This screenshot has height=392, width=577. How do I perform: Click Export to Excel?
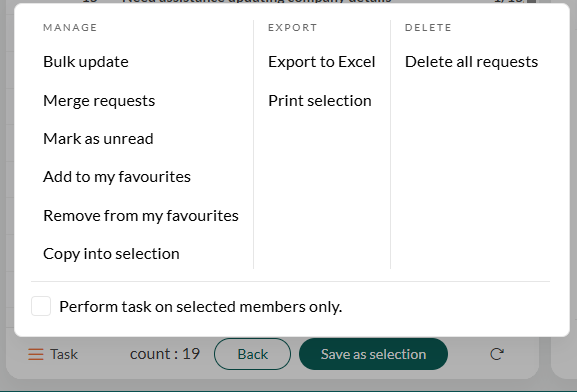pos(322,61)
